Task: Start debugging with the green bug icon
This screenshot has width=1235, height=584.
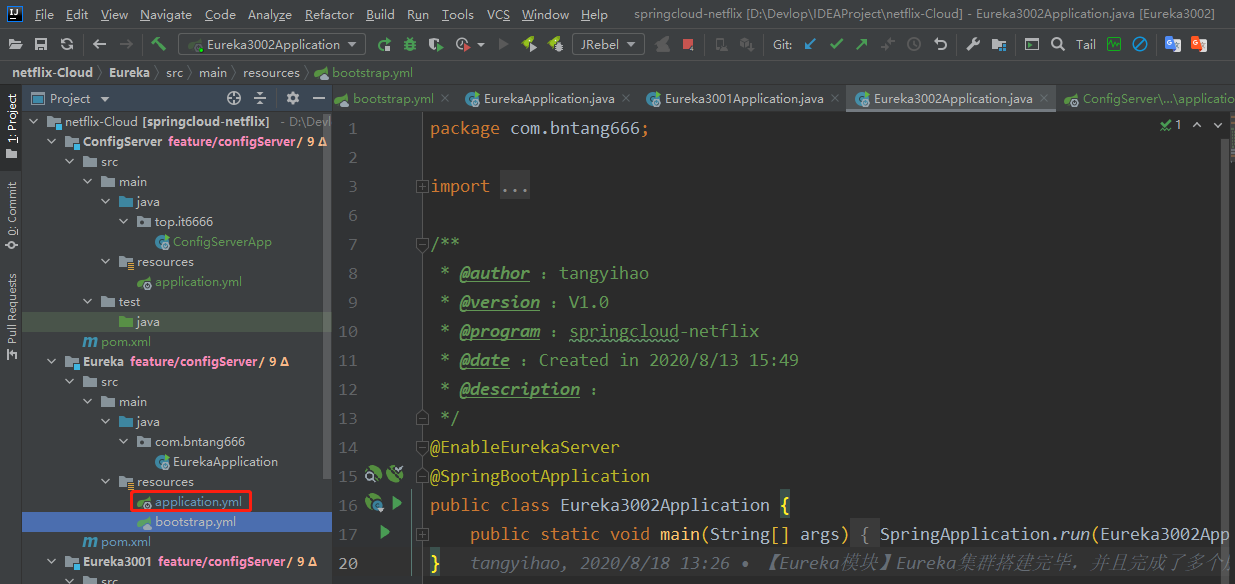Action: coord(410,44)
